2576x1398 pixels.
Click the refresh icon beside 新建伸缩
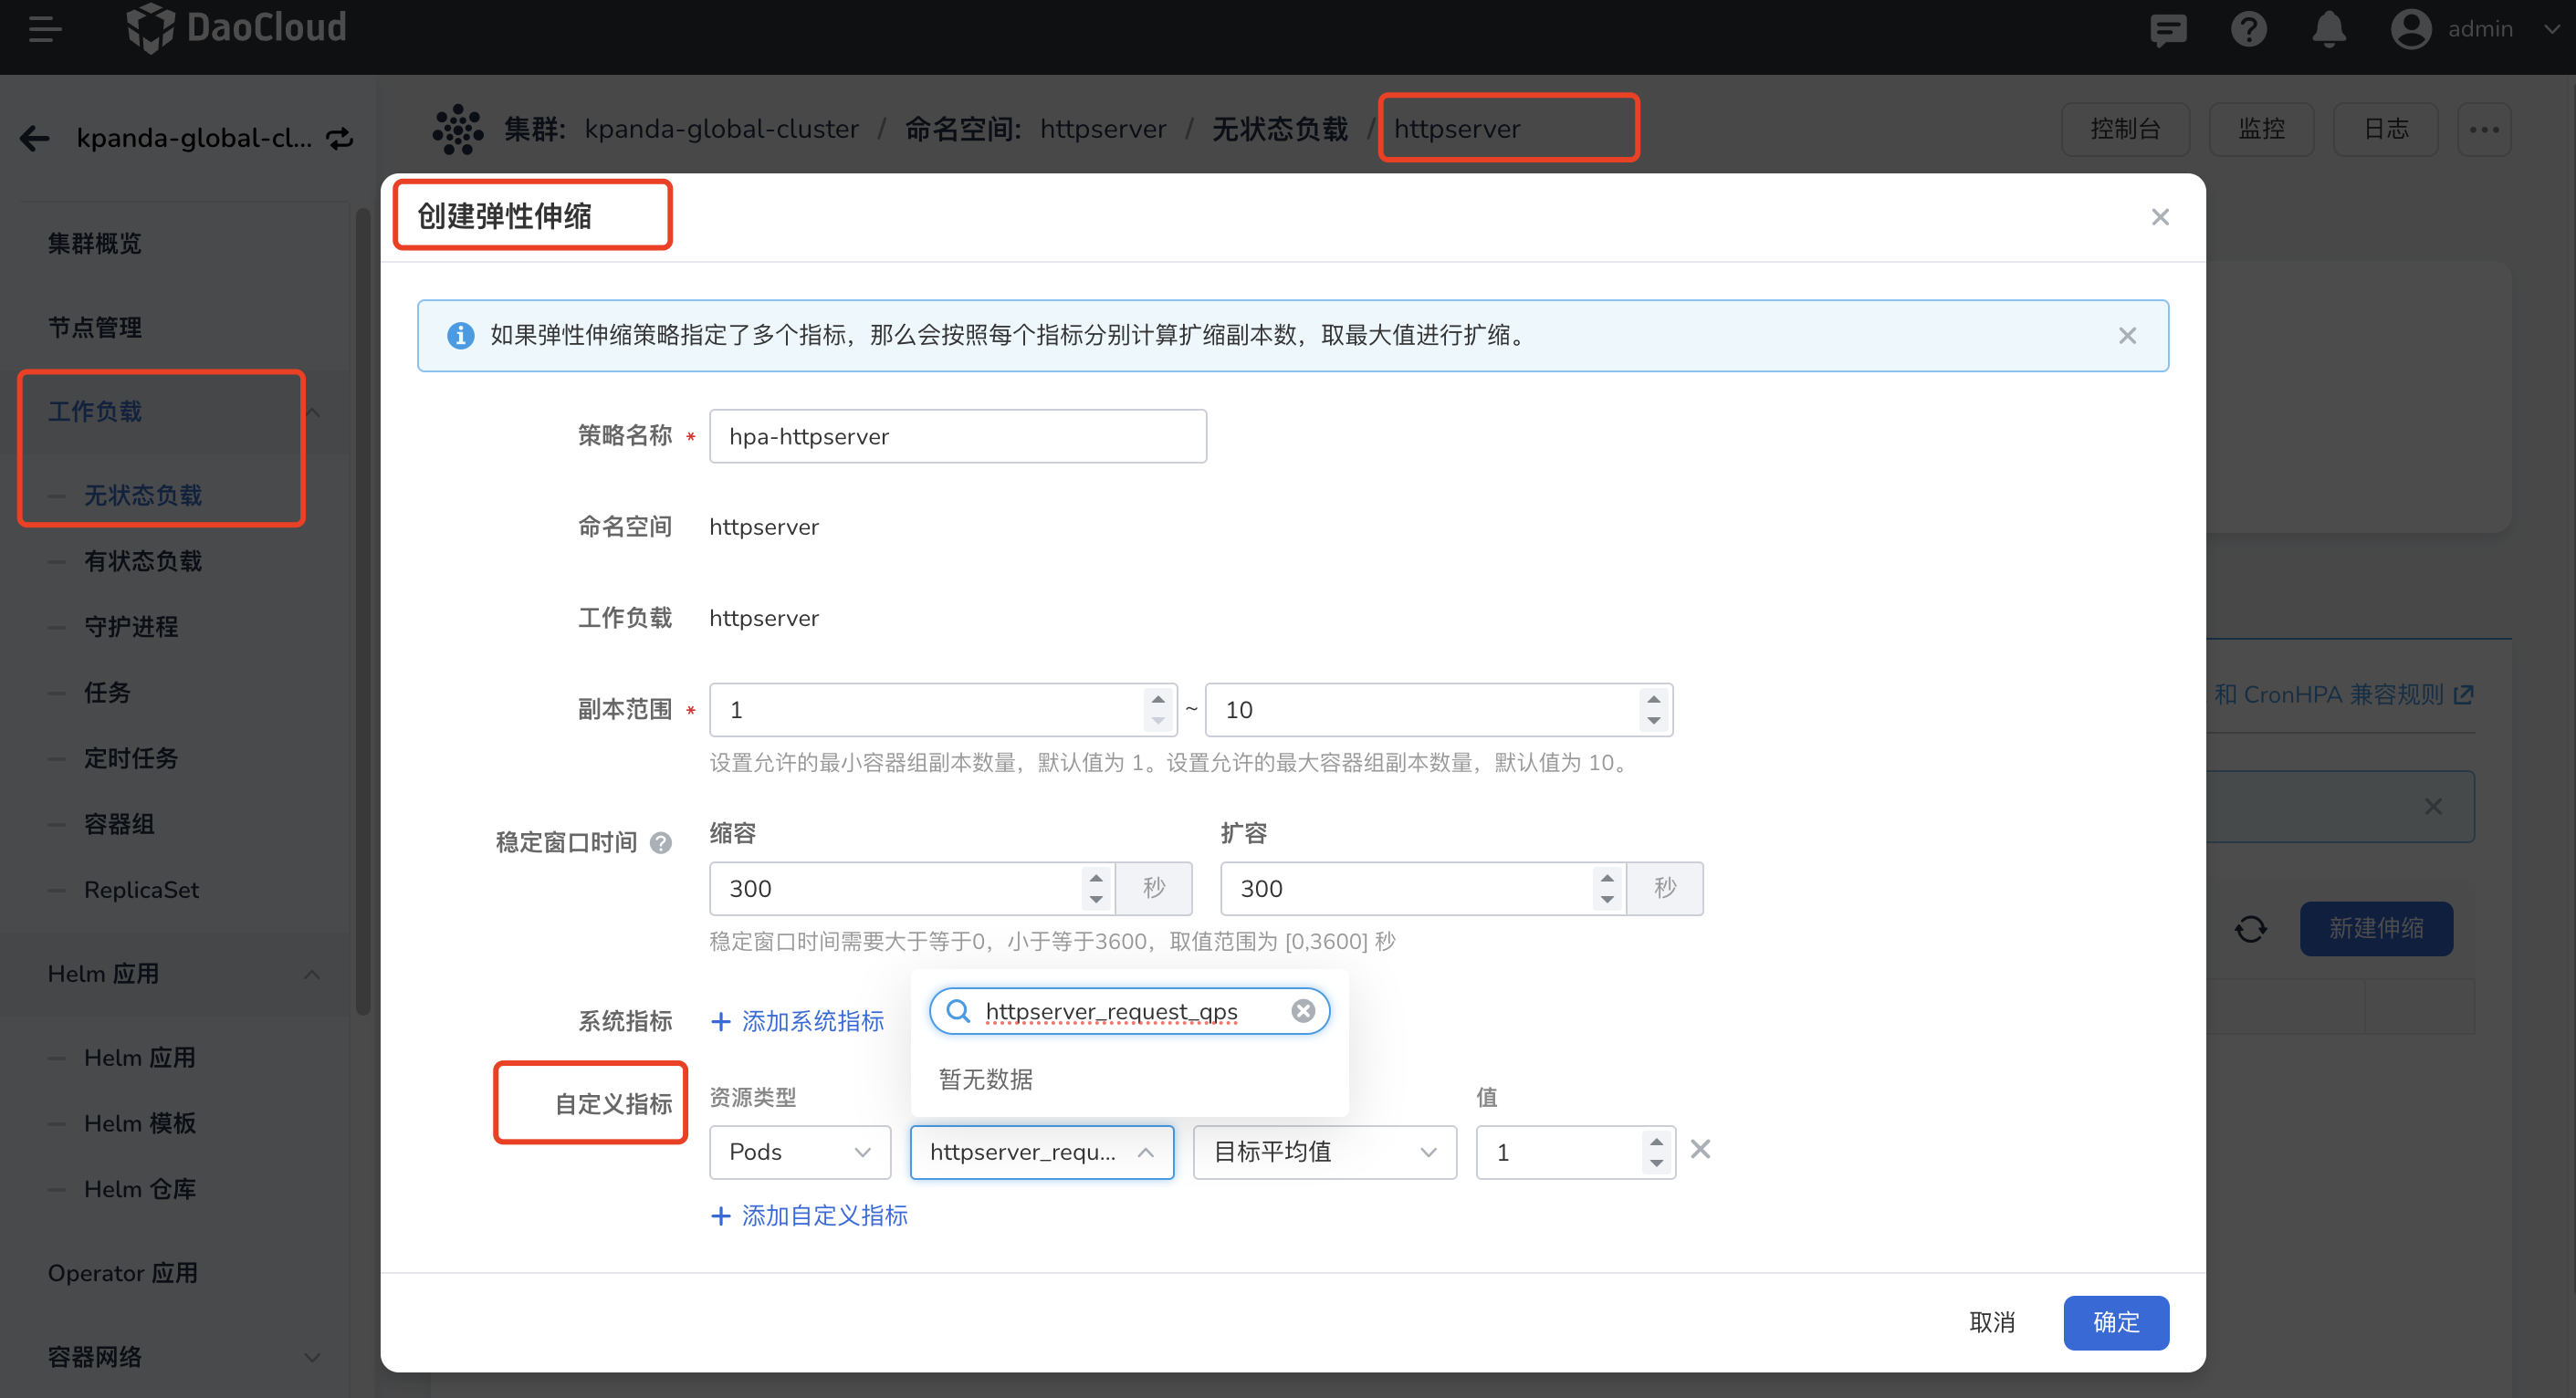click(2250, 928)
